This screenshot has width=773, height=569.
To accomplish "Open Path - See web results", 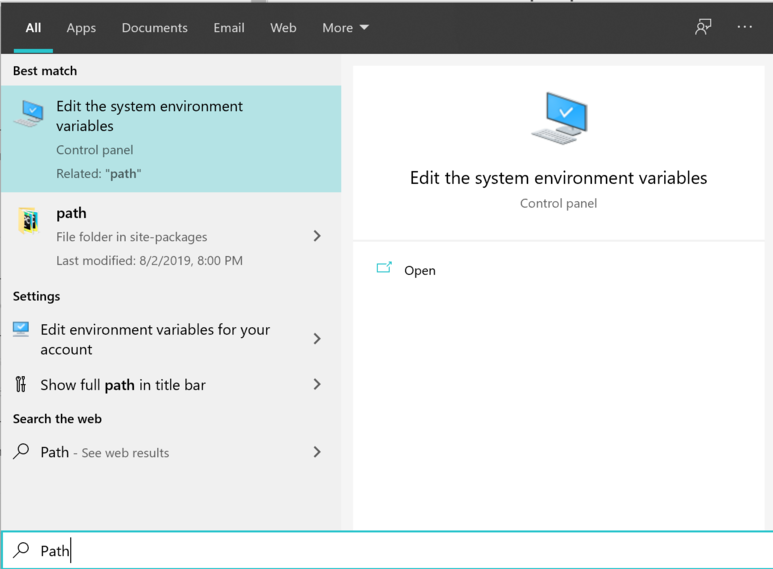I will (x=171, y=452).
